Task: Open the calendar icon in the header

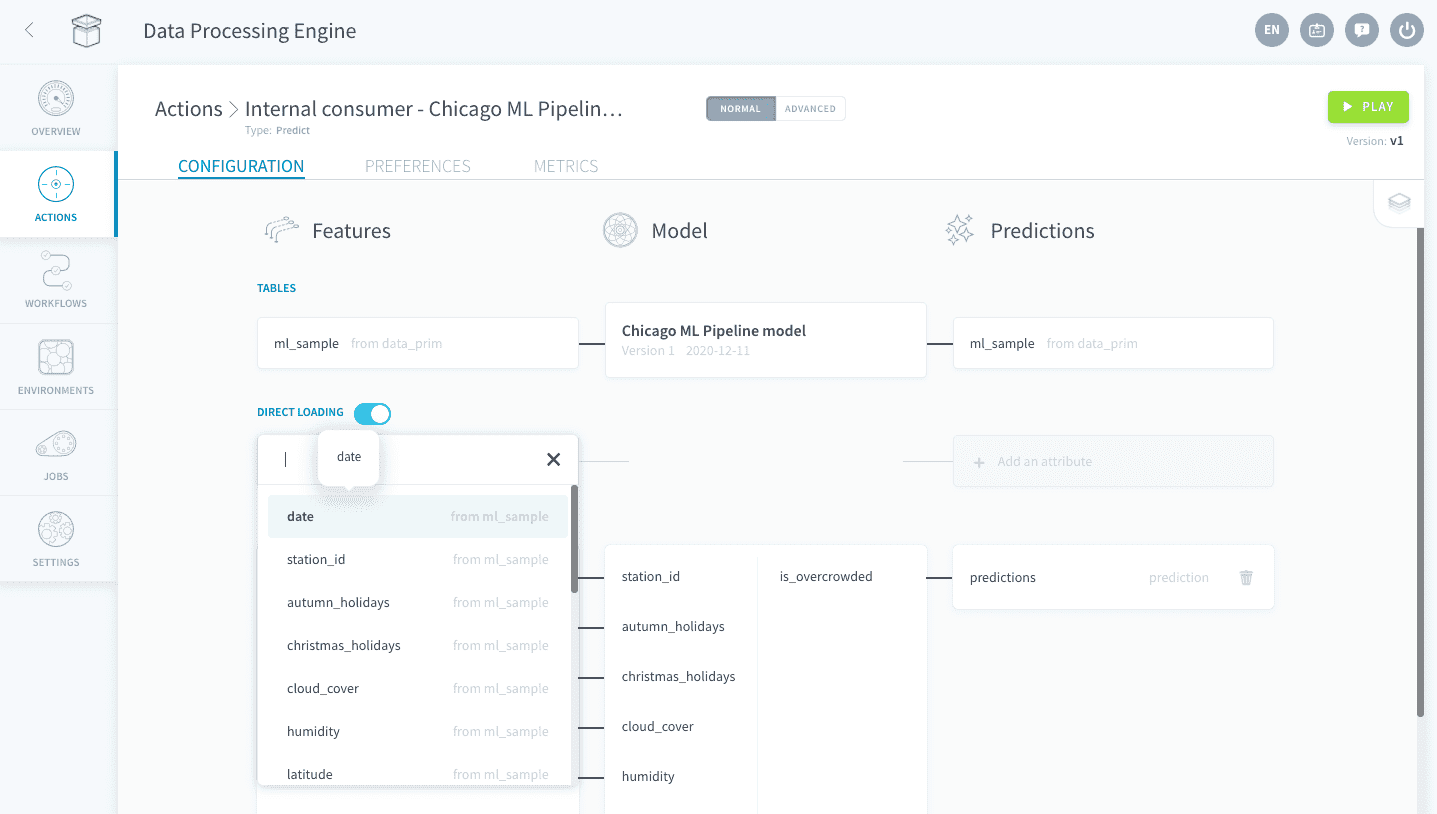Action: click(x=1317, y=30)
